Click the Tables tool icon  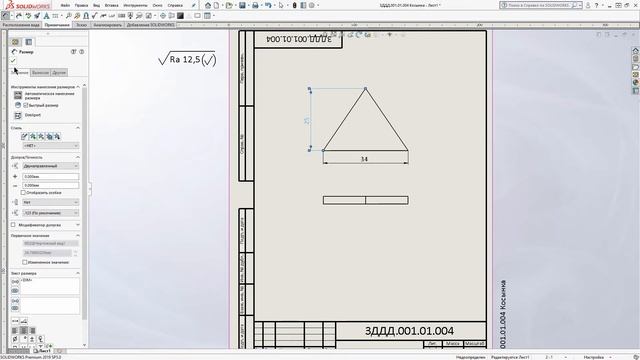[207, 16]
